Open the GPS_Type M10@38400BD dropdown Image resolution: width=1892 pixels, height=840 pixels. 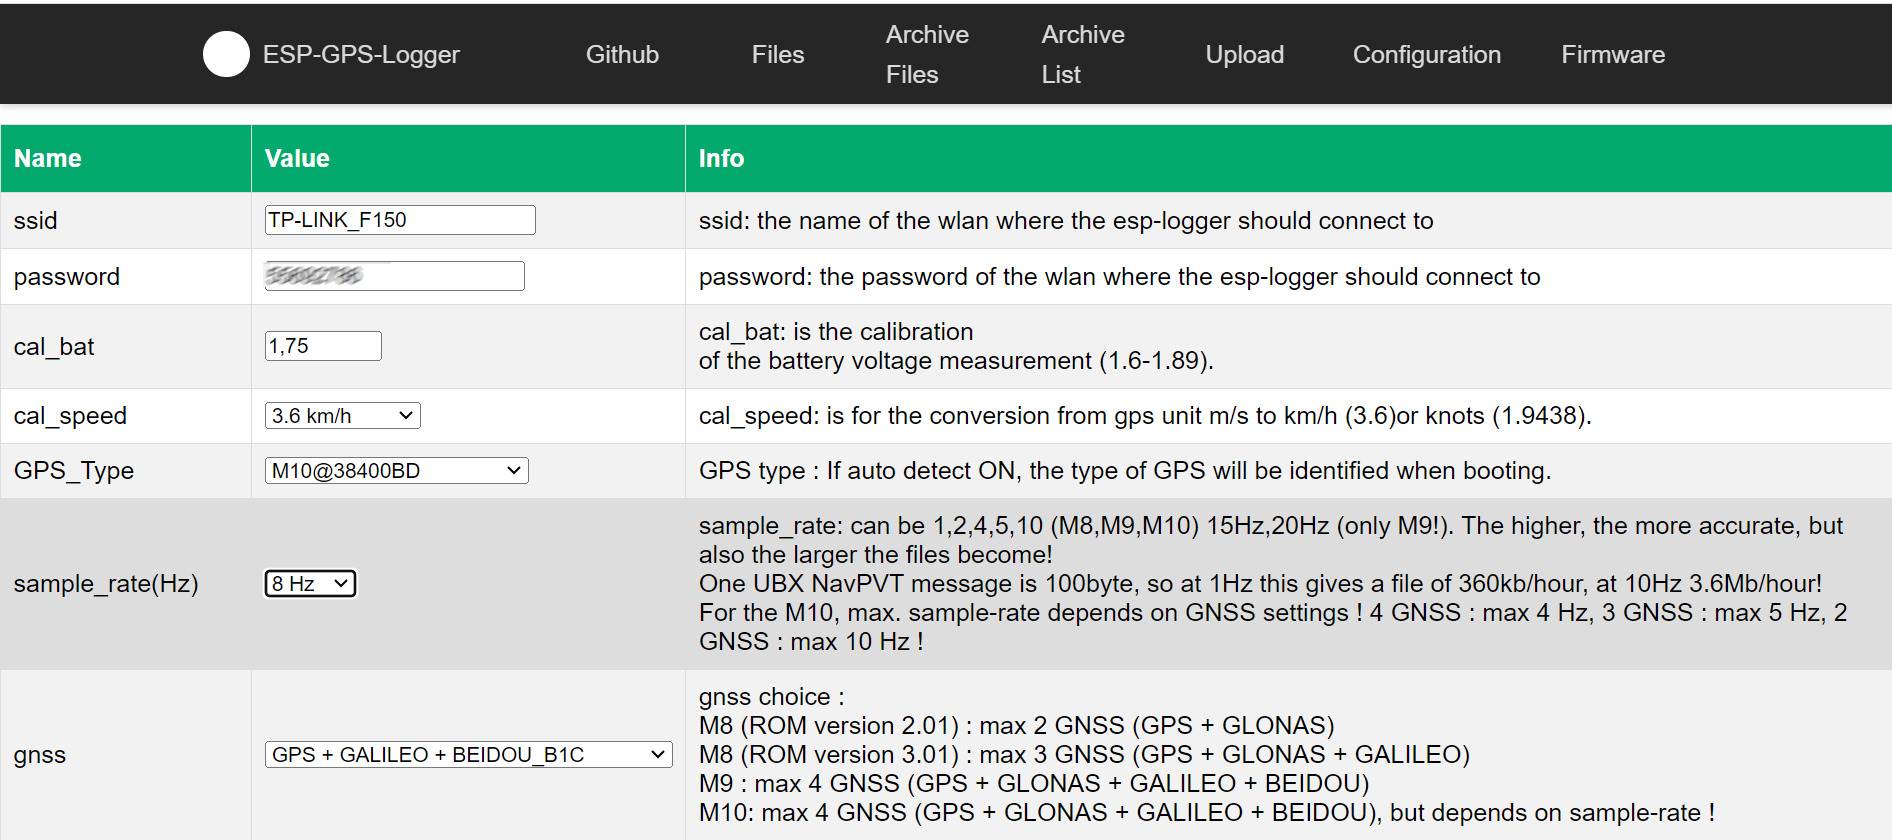(x=396, y=471)
